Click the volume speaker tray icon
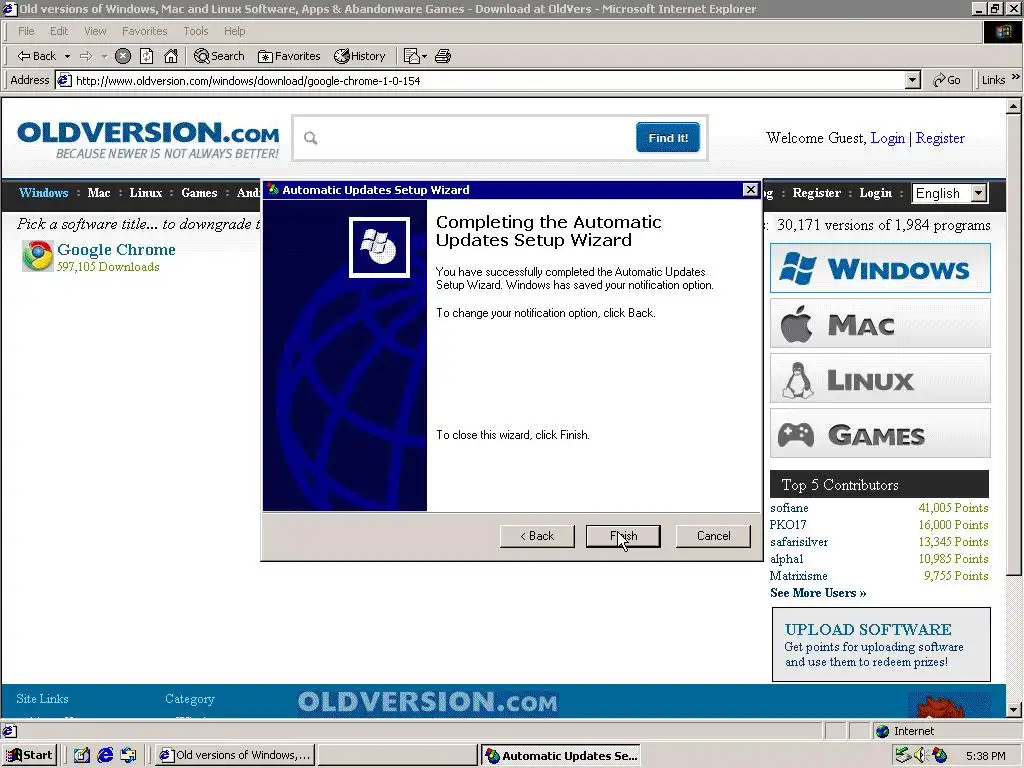This screenshot has width=1024, height=768. (x=921, y=755)
